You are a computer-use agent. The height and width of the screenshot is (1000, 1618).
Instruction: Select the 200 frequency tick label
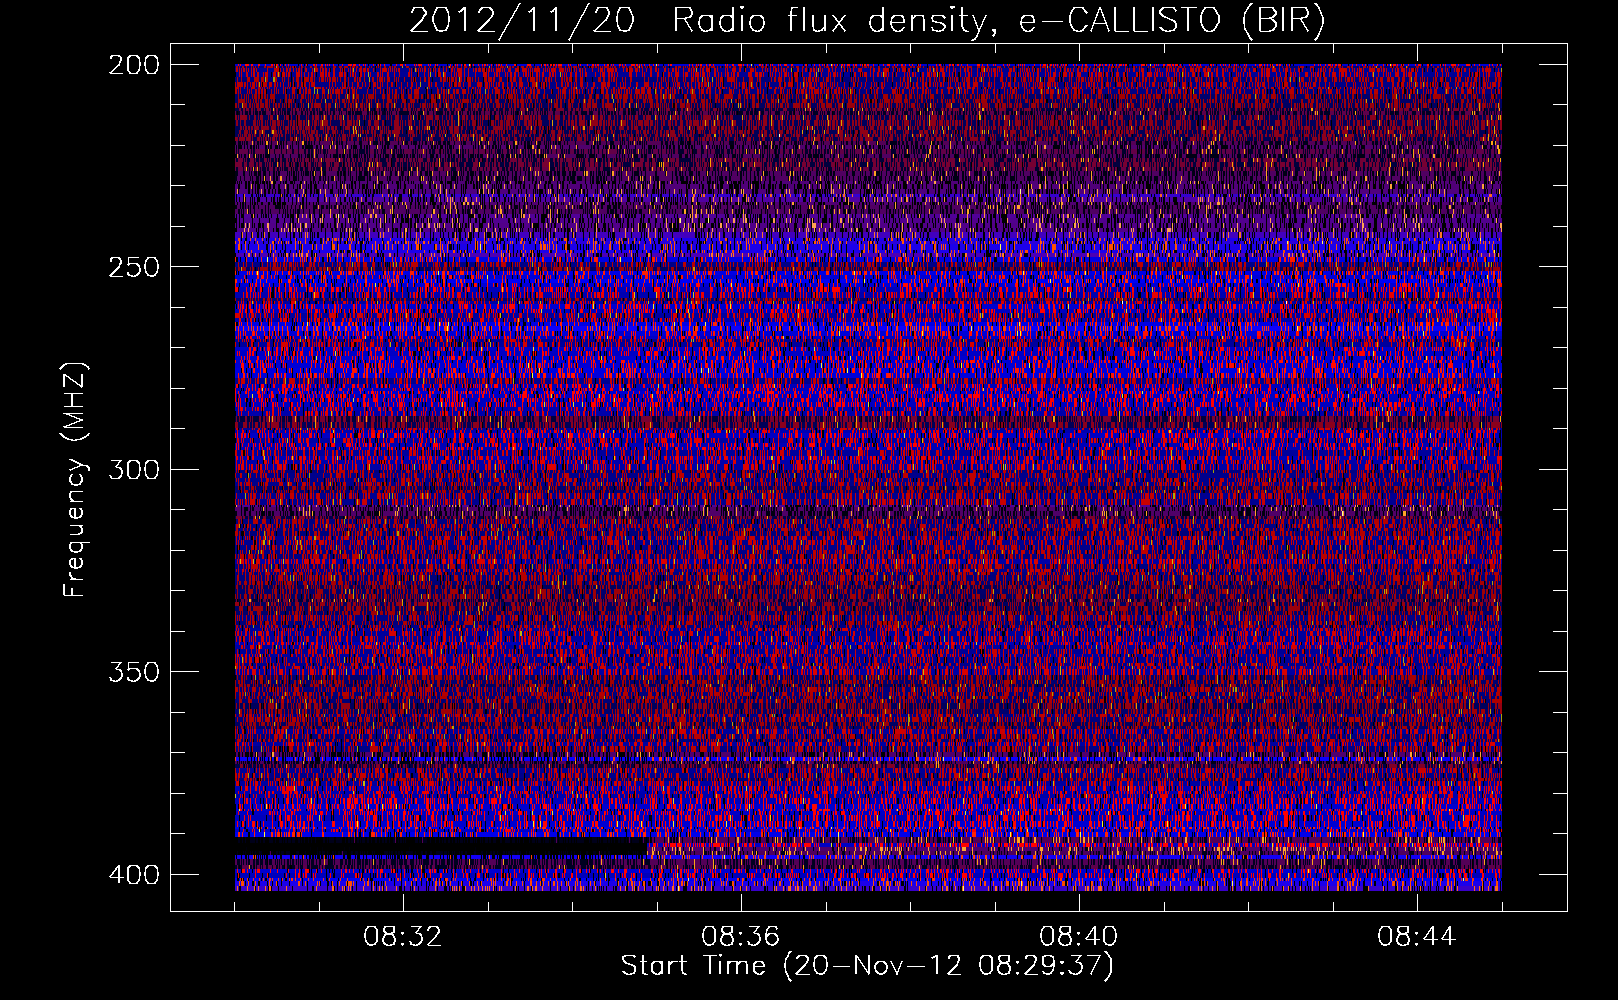pyautogui.click(x=133, y=65)
